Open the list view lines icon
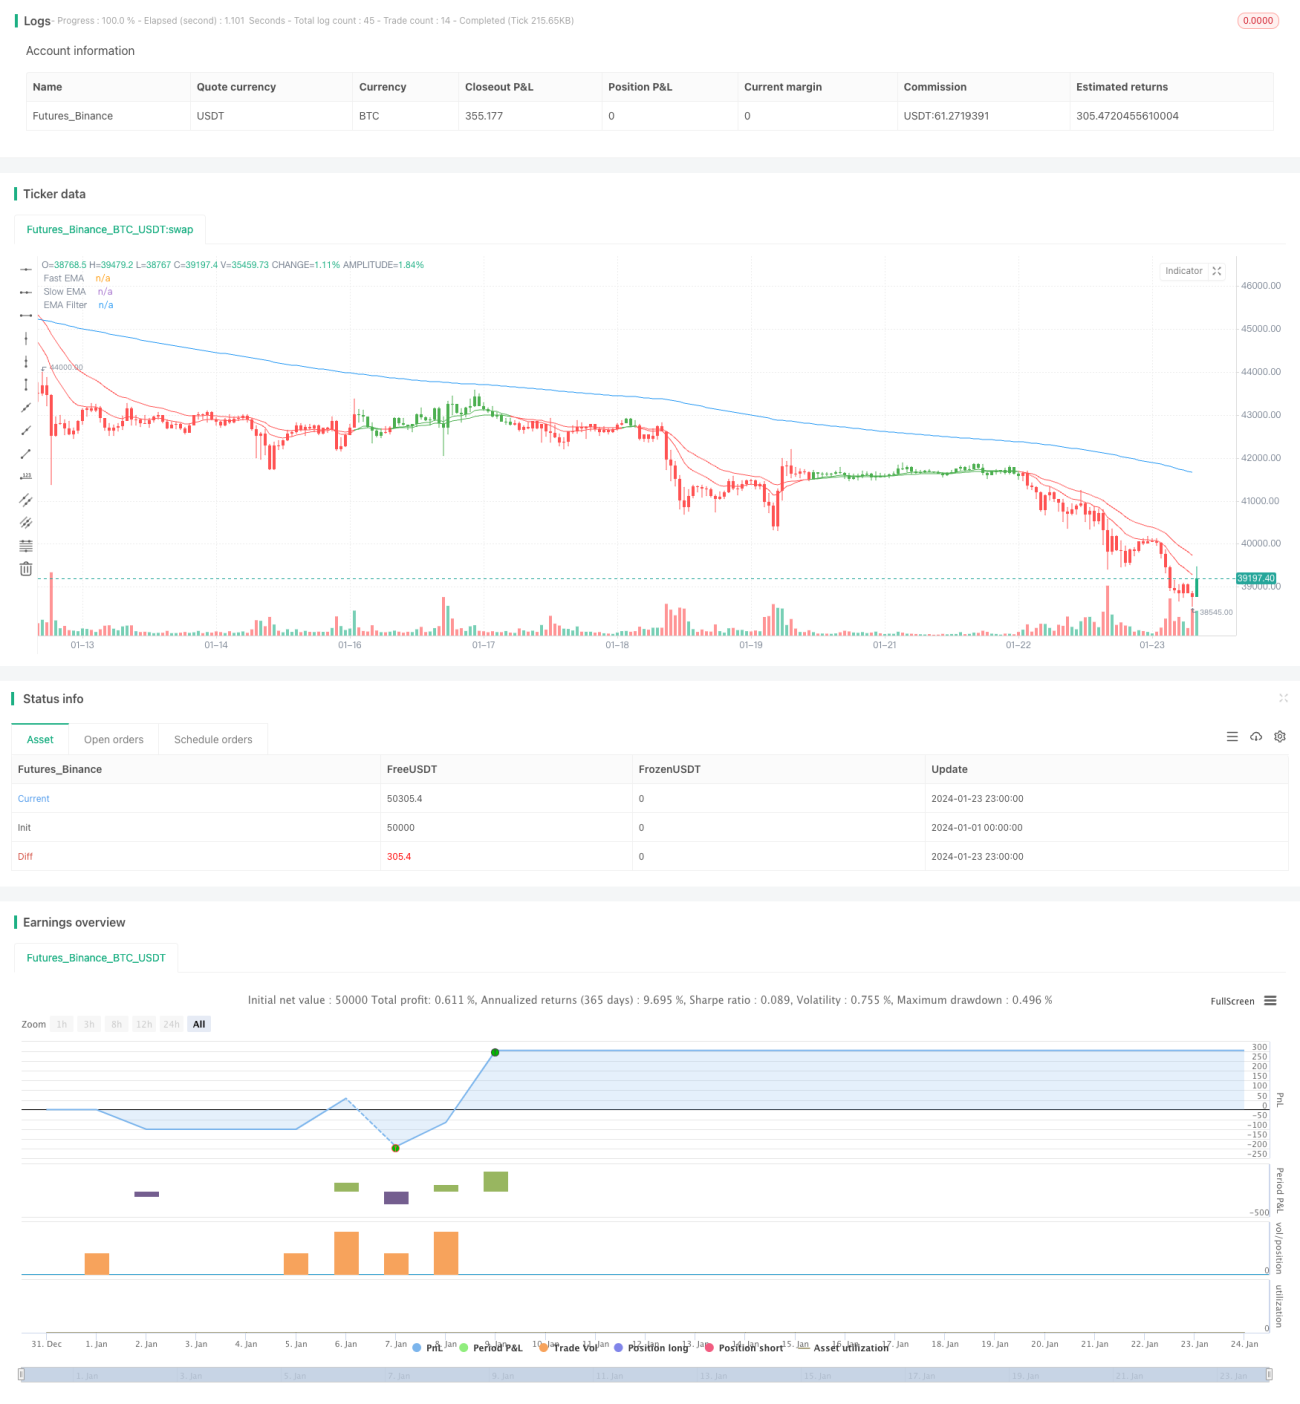Screen dimensions: 1300x1404 pos(1232,737)
